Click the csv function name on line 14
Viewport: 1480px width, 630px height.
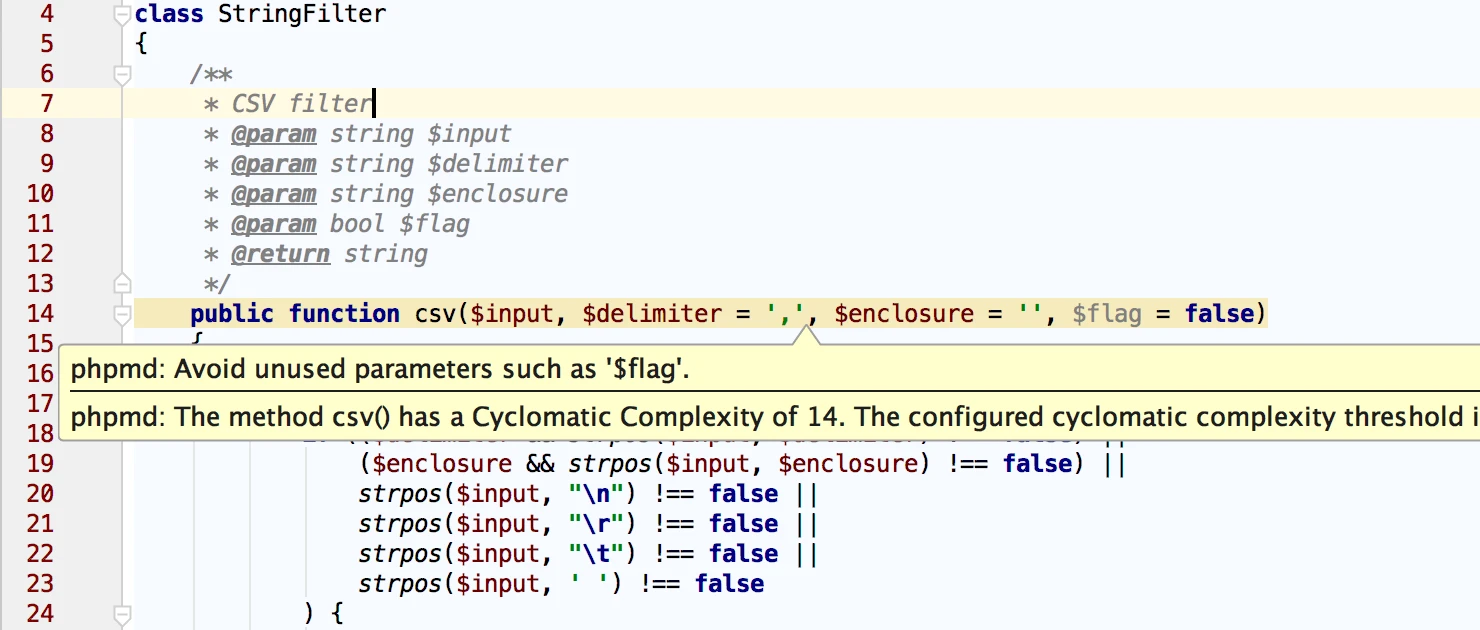coord(437,313)
